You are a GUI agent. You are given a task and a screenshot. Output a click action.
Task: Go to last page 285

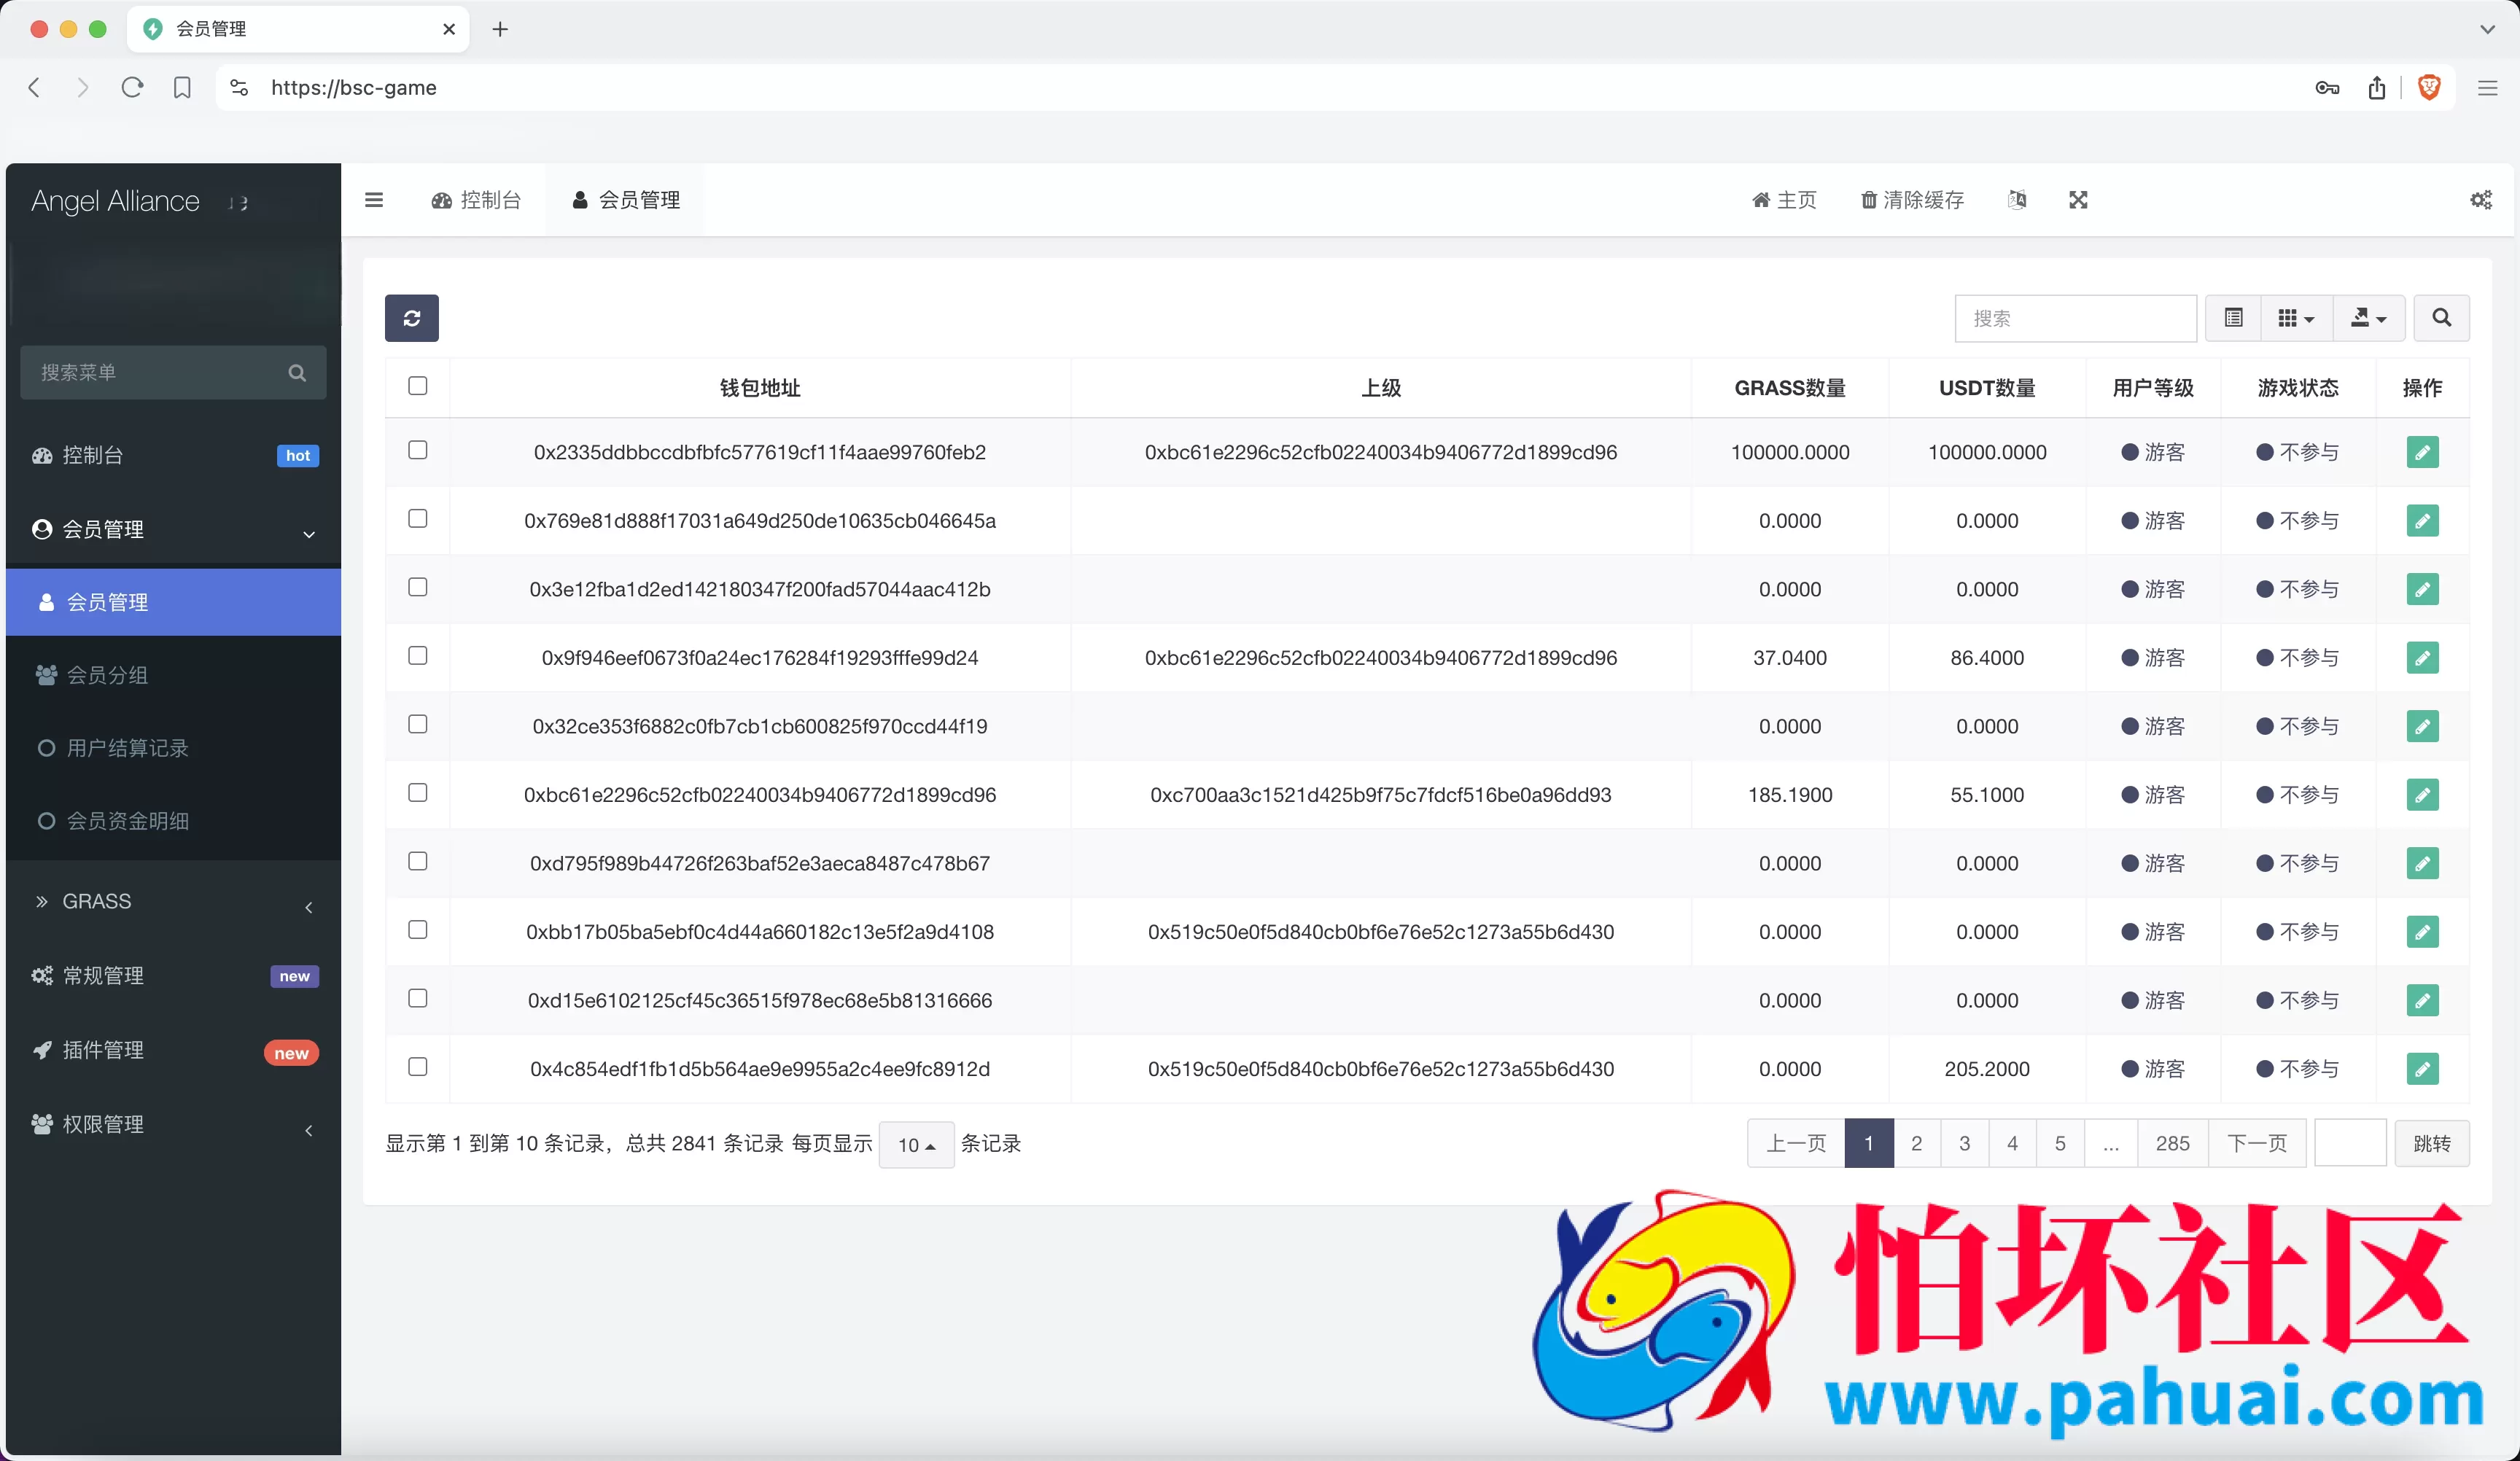tap(2172, 1143)
